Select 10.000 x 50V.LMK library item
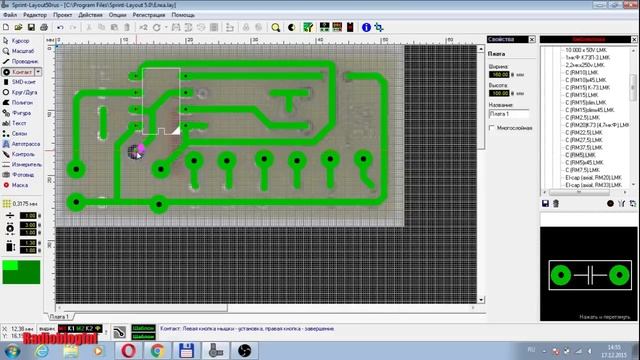The height and width of the screenshot is (360, 640). pos(586,50)
